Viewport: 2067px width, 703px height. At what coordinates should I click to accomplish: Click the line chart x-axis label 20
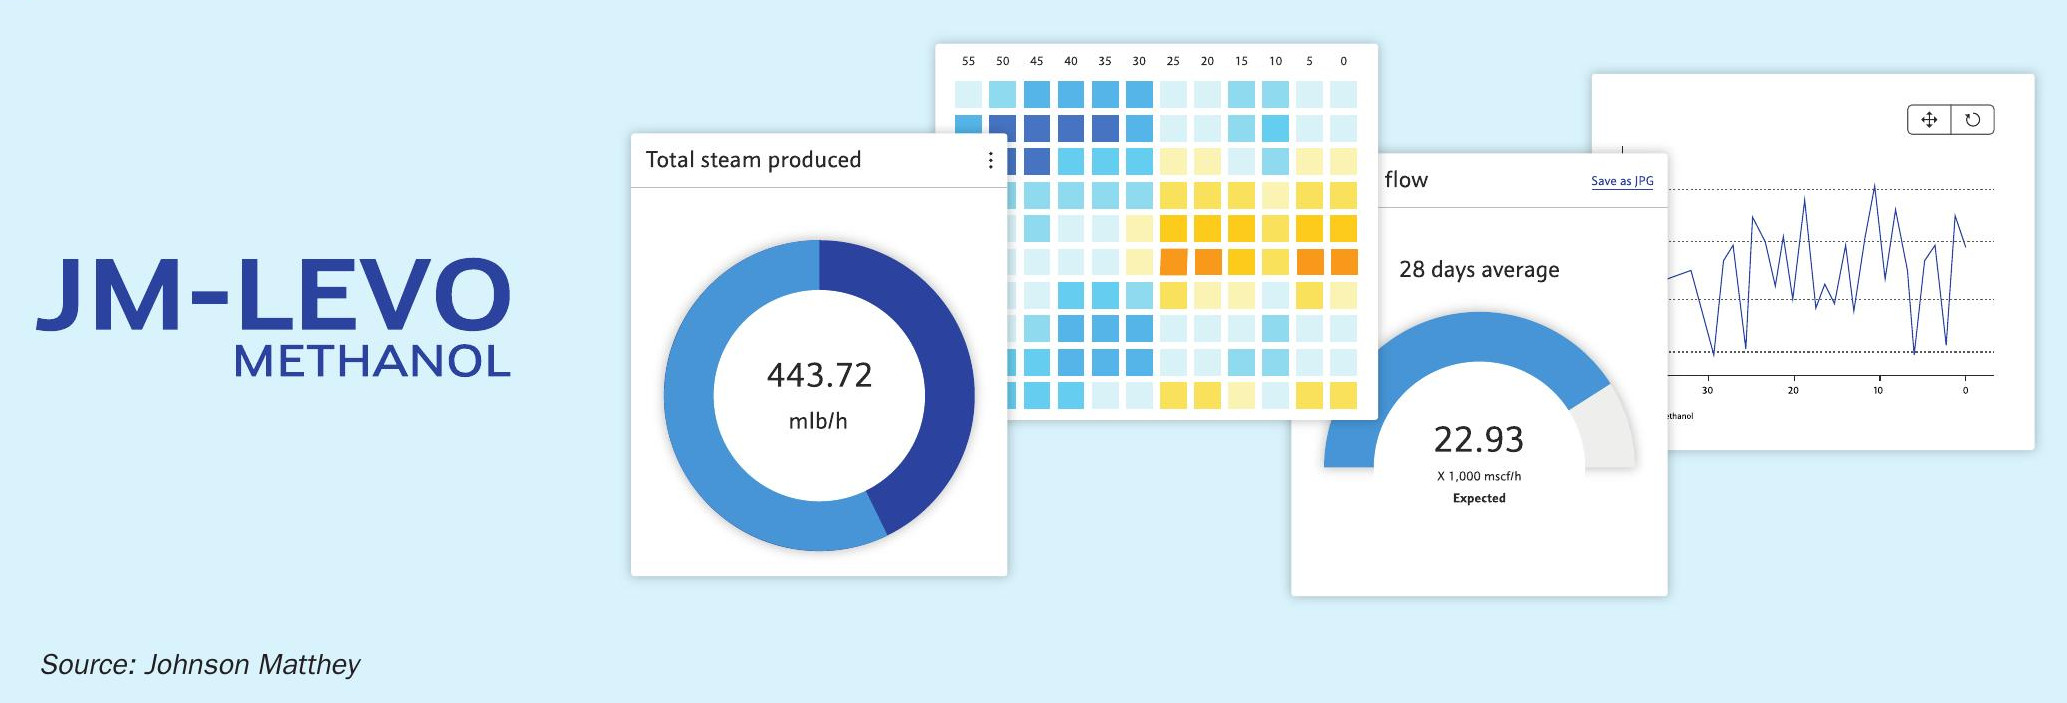(x=1793, y=390)
